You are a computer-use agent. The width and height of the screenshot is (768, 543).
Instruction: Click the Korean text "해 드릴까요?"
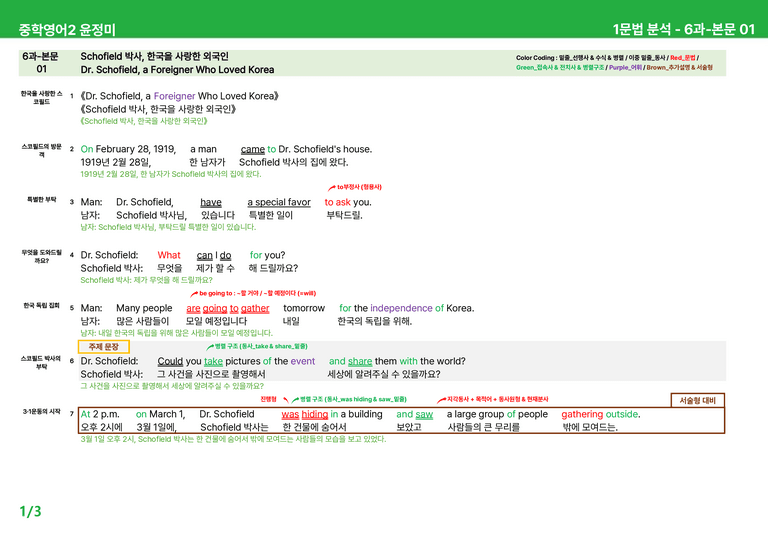click(x=273, y=268)
